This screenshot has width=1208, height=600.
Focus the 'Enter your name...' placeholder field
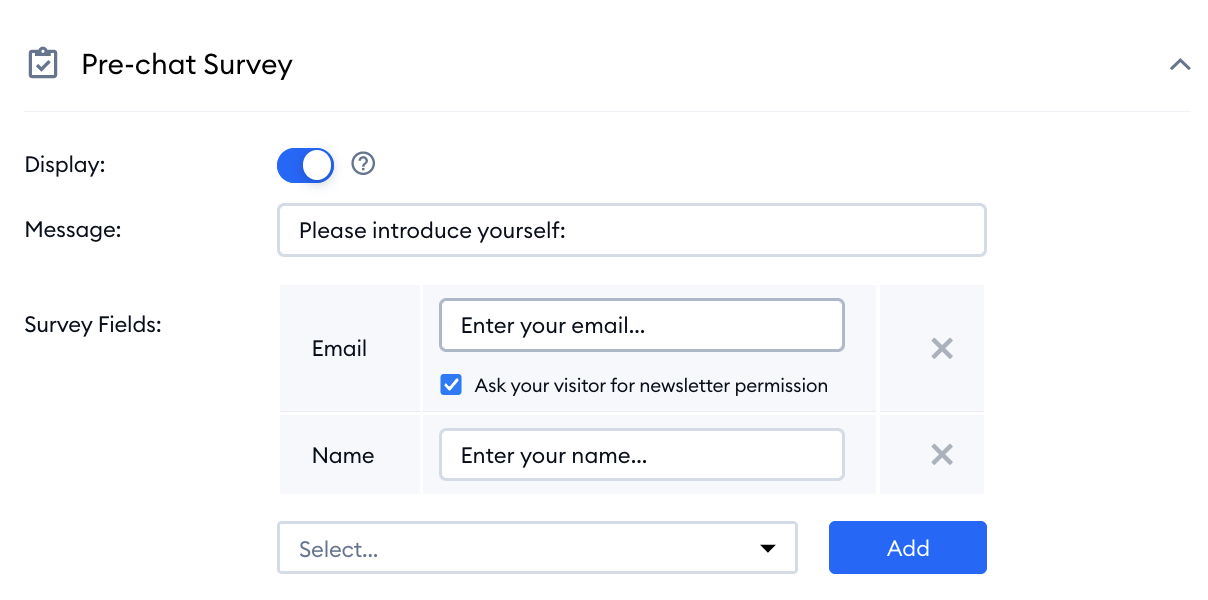click(x=642, y=455)
